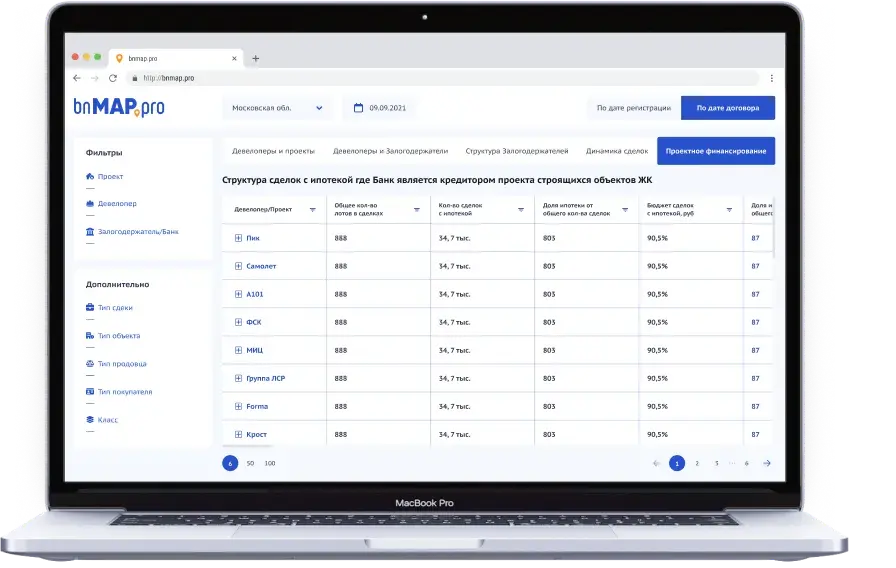Expand the МИЦ row
This screenshot has height=568, width=896.
238,350
